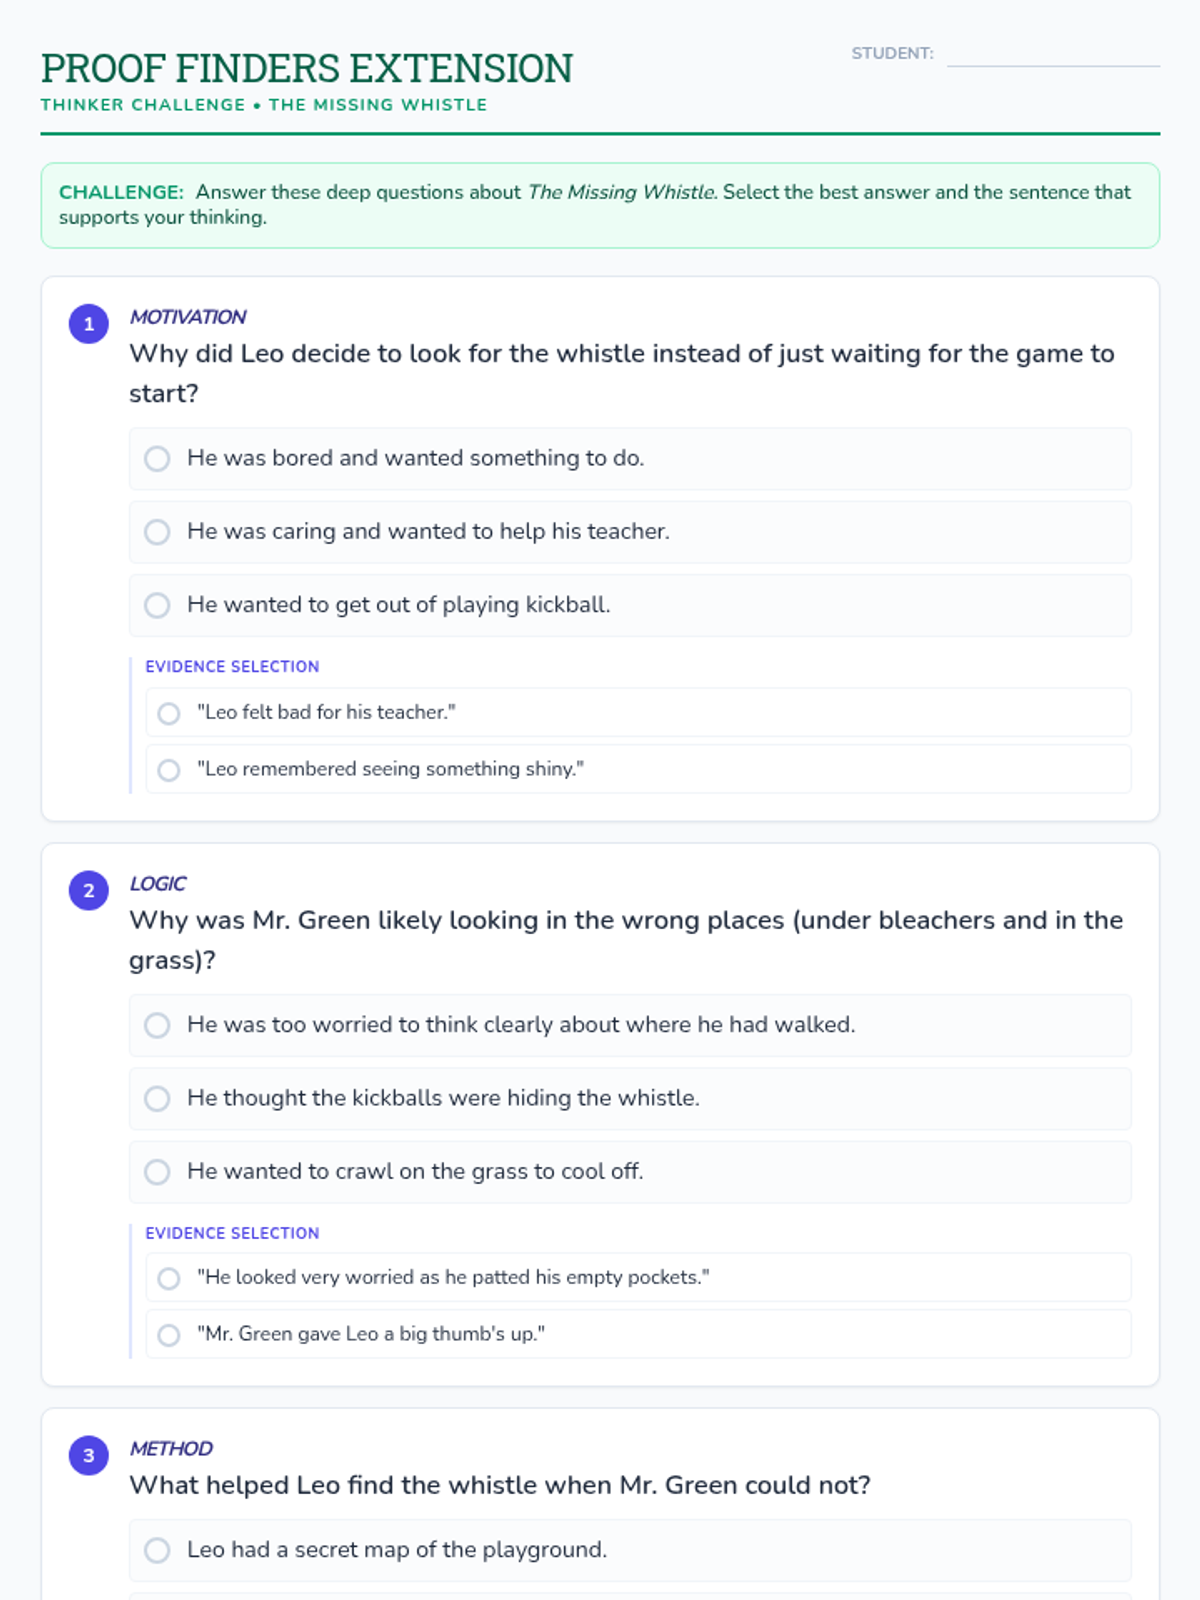1200x1600 pixels.
Task: Click the question 2 number badge
Action: [x=89, y=890]
